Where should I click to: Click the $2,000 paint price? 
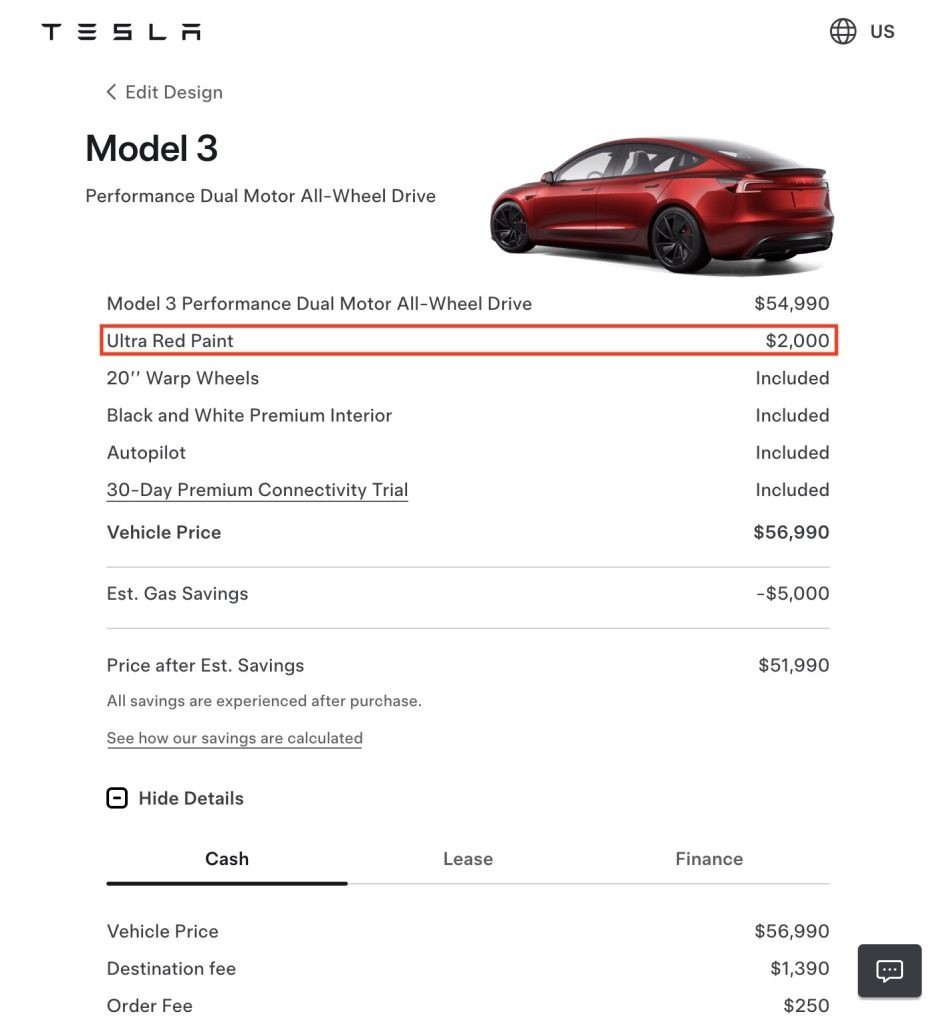coord(797,341)
